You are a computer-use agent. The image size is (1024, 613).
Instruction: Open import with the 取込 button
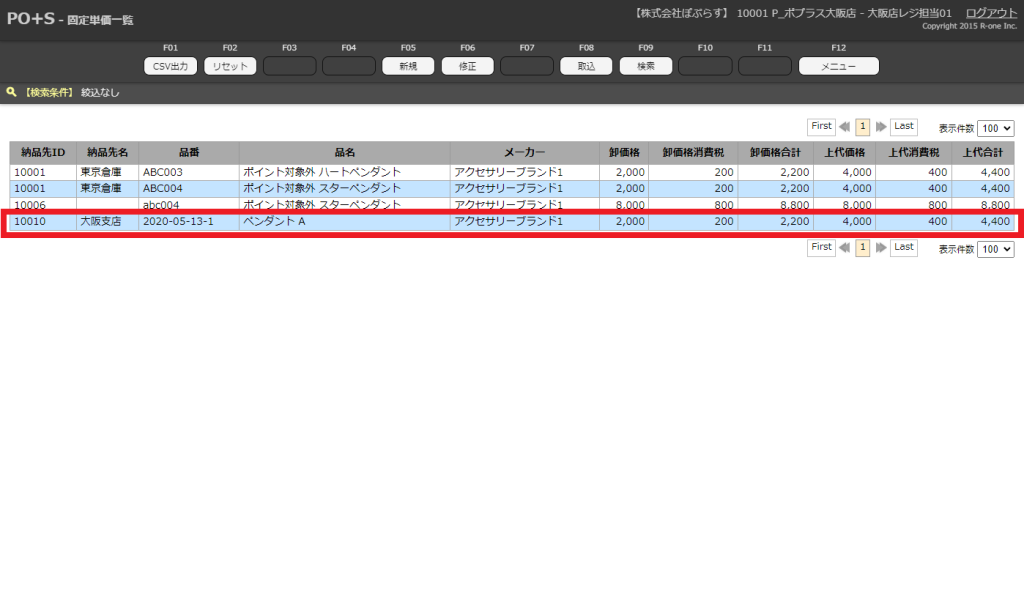586,66
